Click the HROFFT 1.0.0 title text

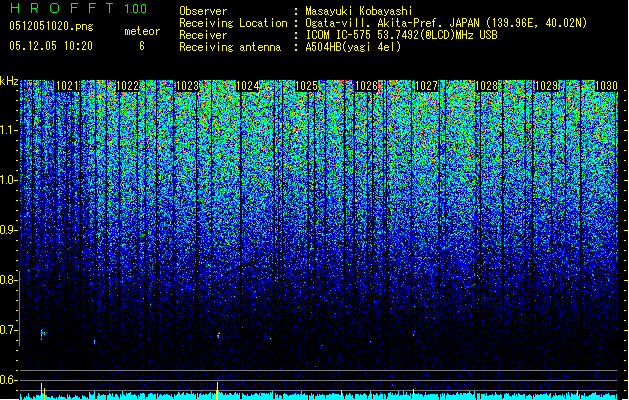coord(79,8)
